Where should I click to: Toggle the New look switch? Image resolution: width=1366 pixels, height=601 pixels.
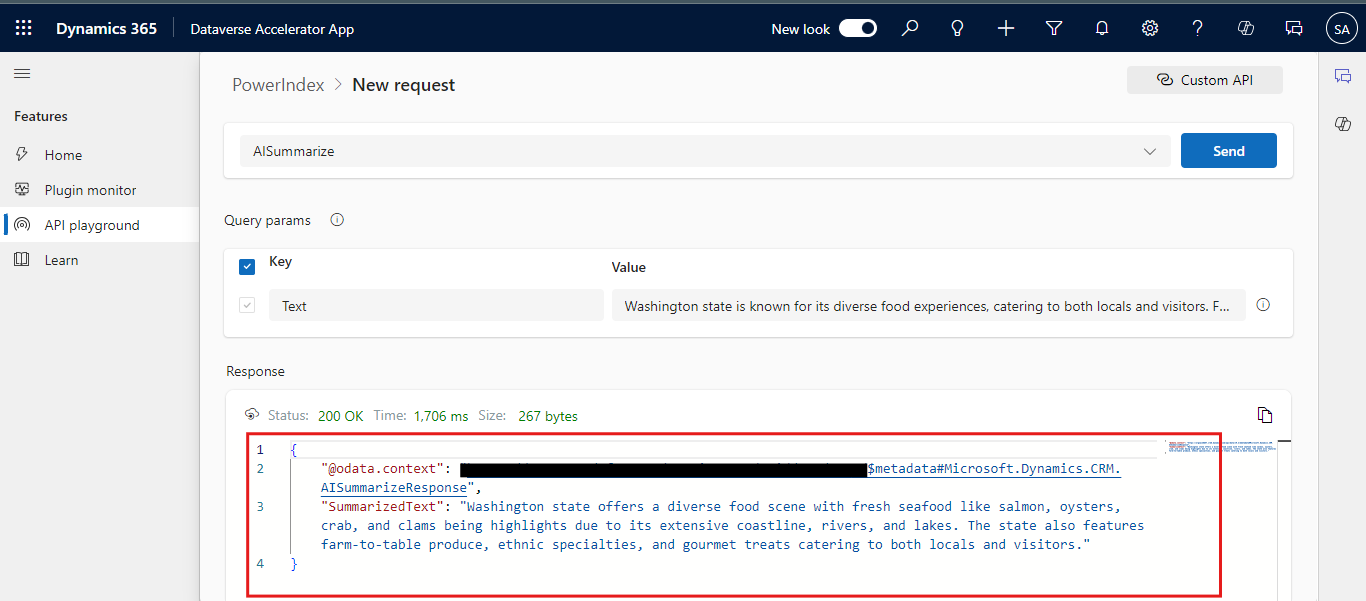[857, 29]
